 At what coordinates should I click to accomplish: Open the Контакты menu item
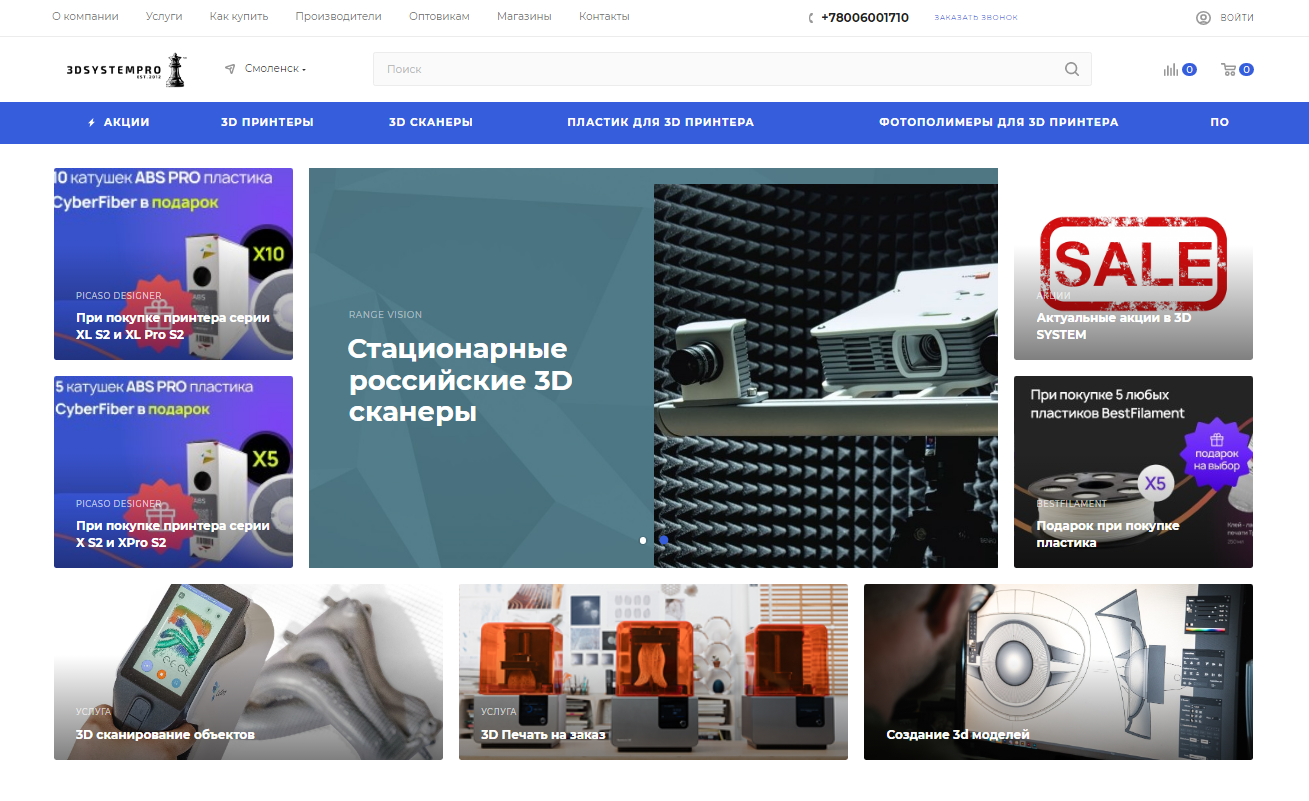pos(604,17)
